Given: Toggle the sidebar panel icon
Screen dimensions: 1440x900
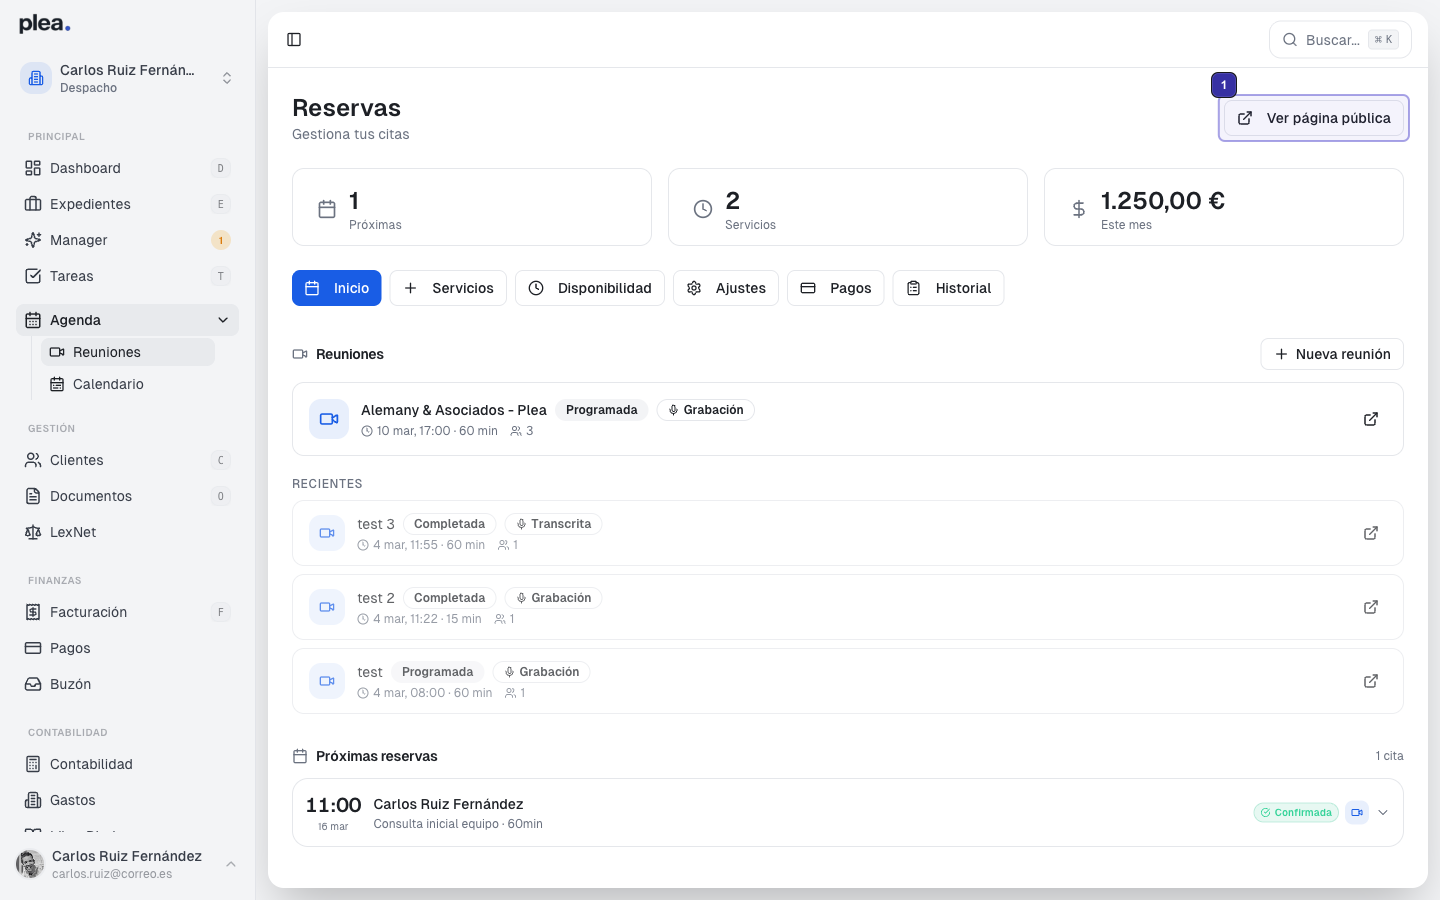Looking at the screenshot, I should [x=294, y=40].
